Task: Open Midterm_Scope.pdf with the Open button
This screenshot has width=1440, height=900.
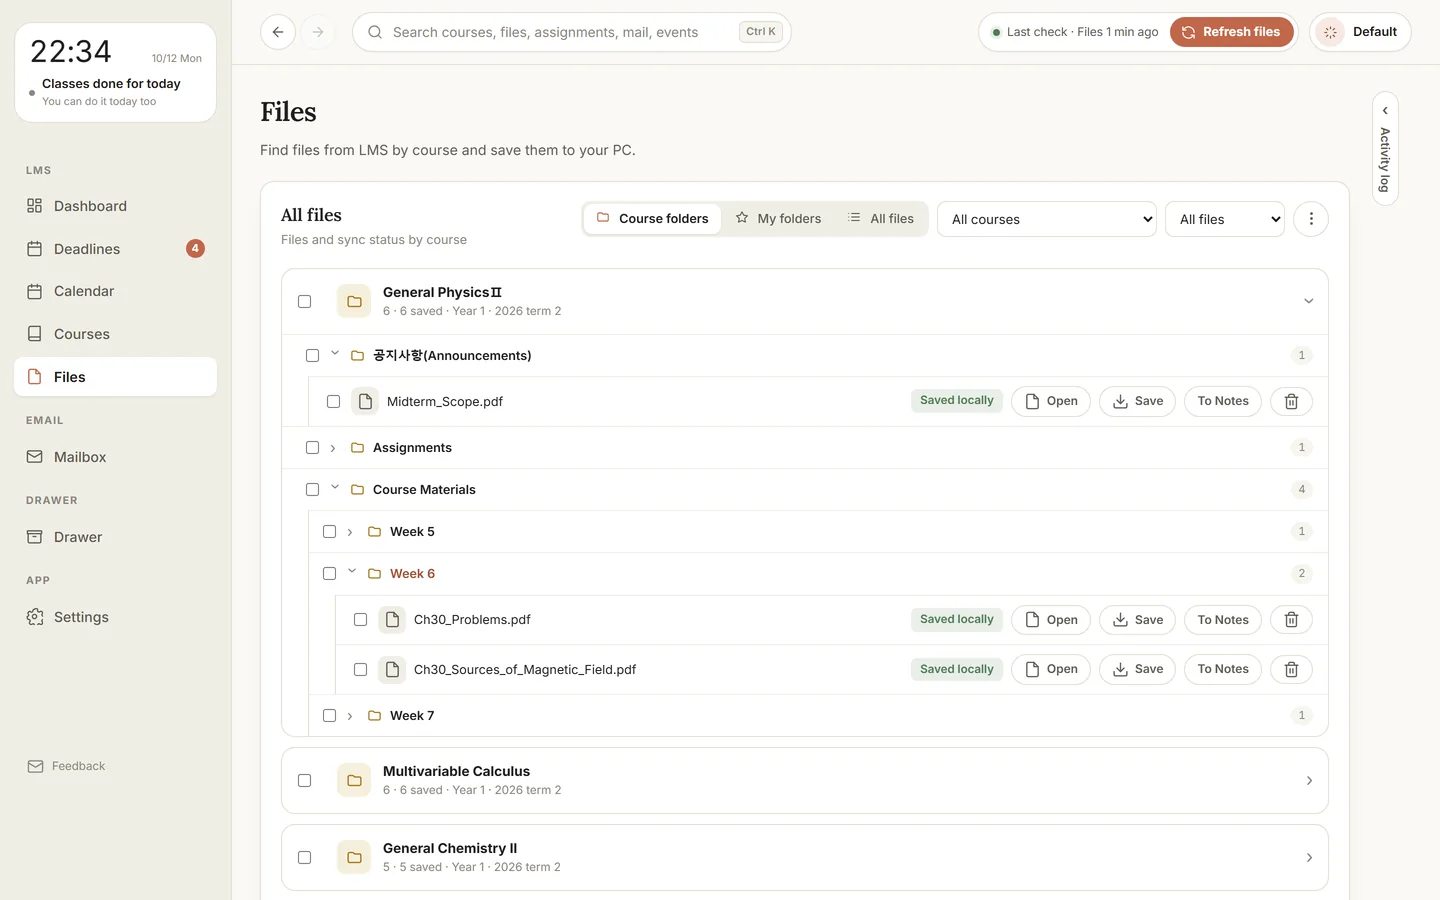Action: tap(1051, 401)
